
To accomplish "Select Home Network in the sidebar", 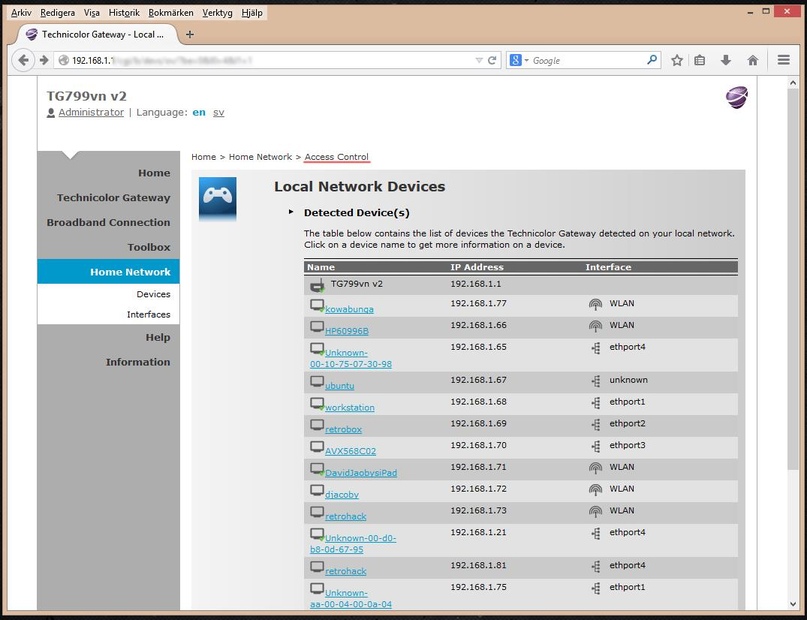I will tap(109, 272).
